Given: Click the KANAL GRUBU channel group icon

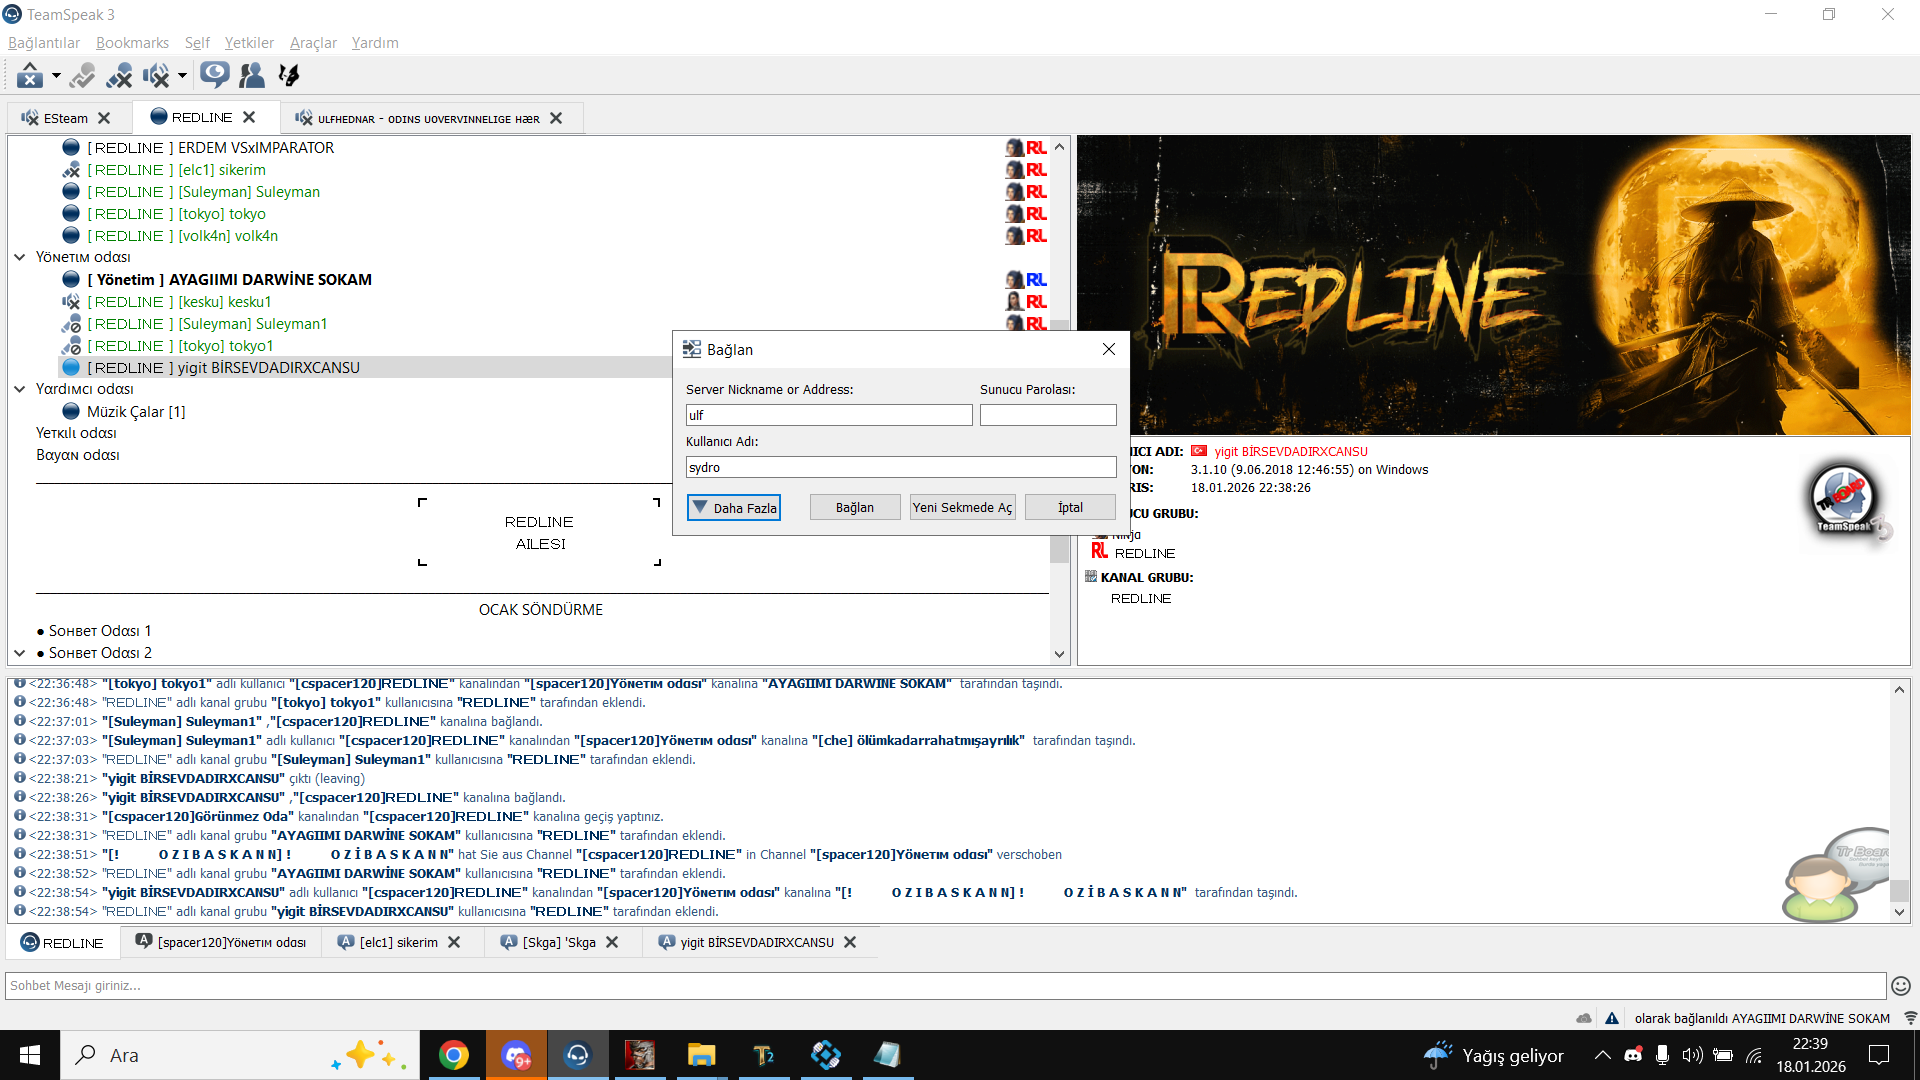Looking at the screenshot, I should click(x=1091, y=577).
